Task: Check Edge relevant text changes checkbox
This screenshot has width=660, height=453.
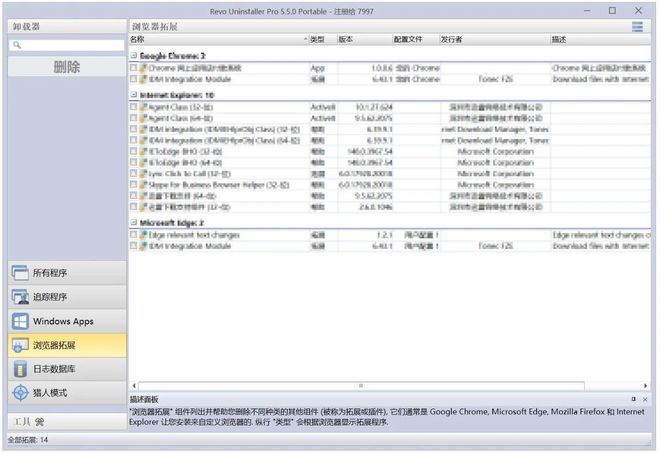Action: (133, 234)
